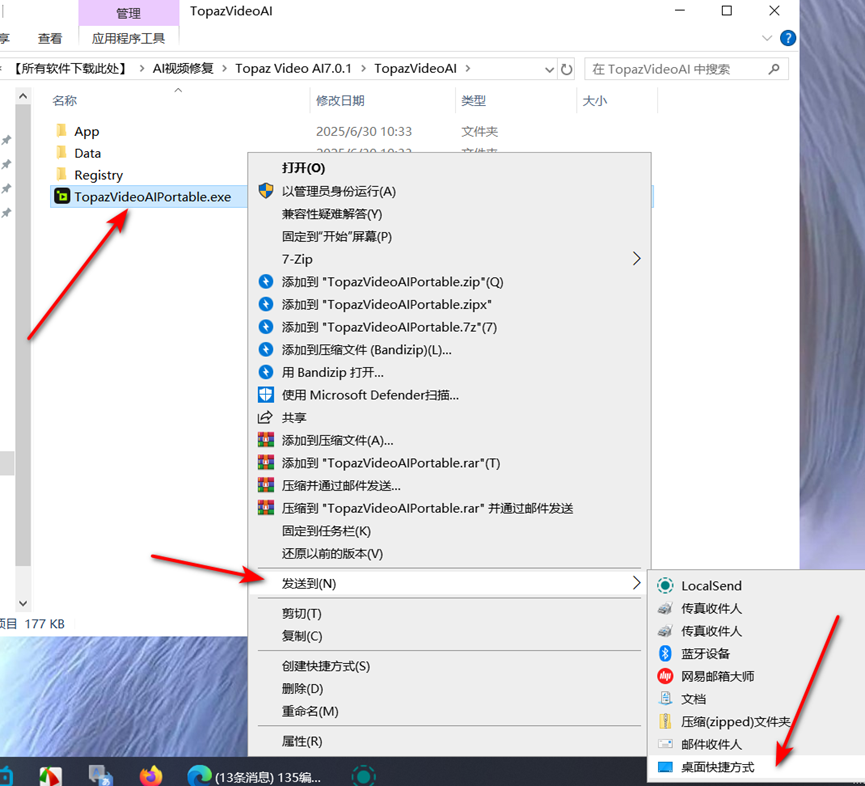The image size is (865, 786).
Task: Click Bandizip icon beside 'TopazVideoAIPortable.7z'(7)
Action: tap(266, 327)
